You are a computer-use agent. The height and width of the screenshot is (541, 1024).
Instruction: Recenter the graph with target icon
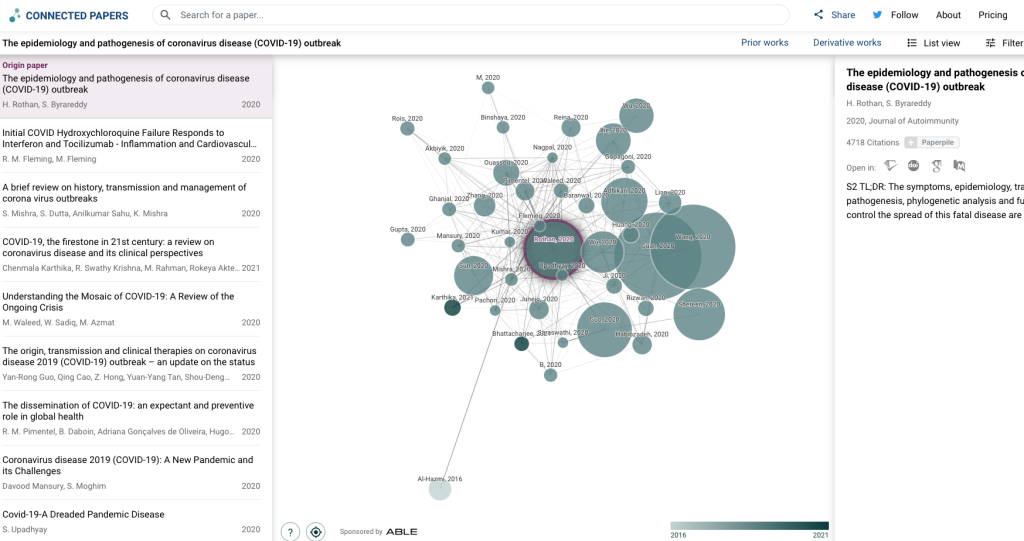point(316,531)
